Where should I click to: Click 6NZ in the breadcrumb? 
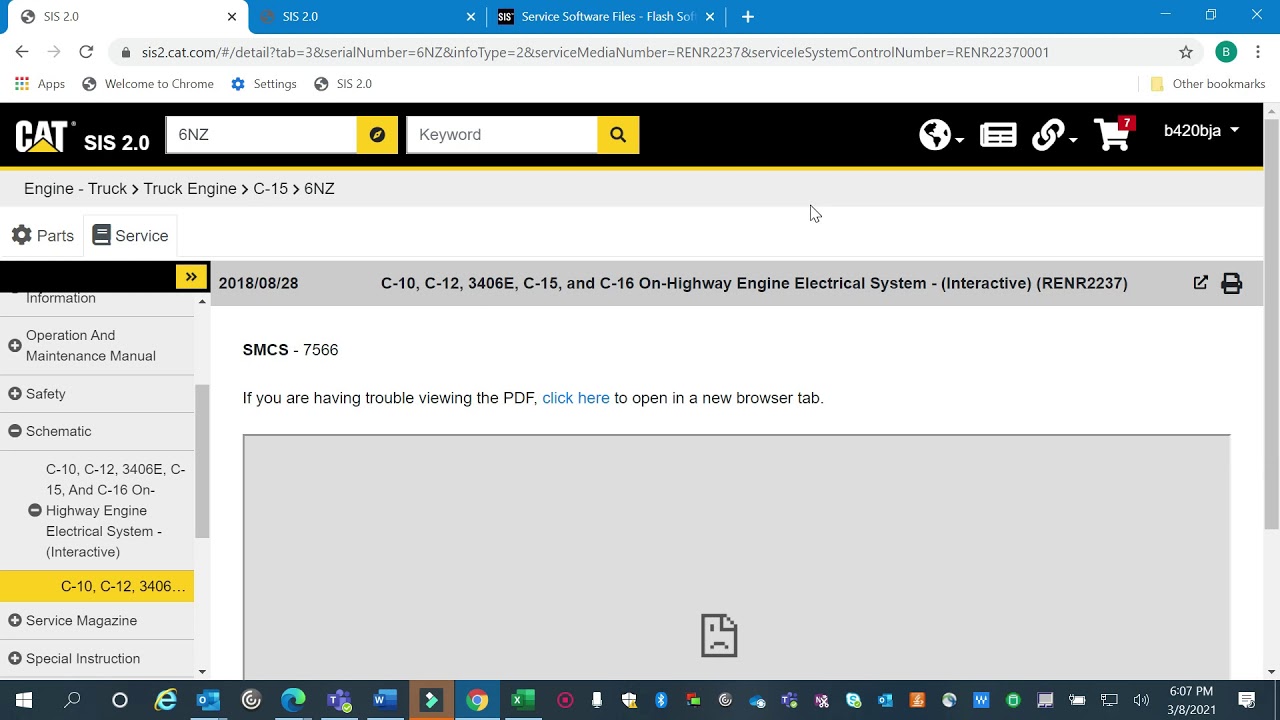pos(319,189)
